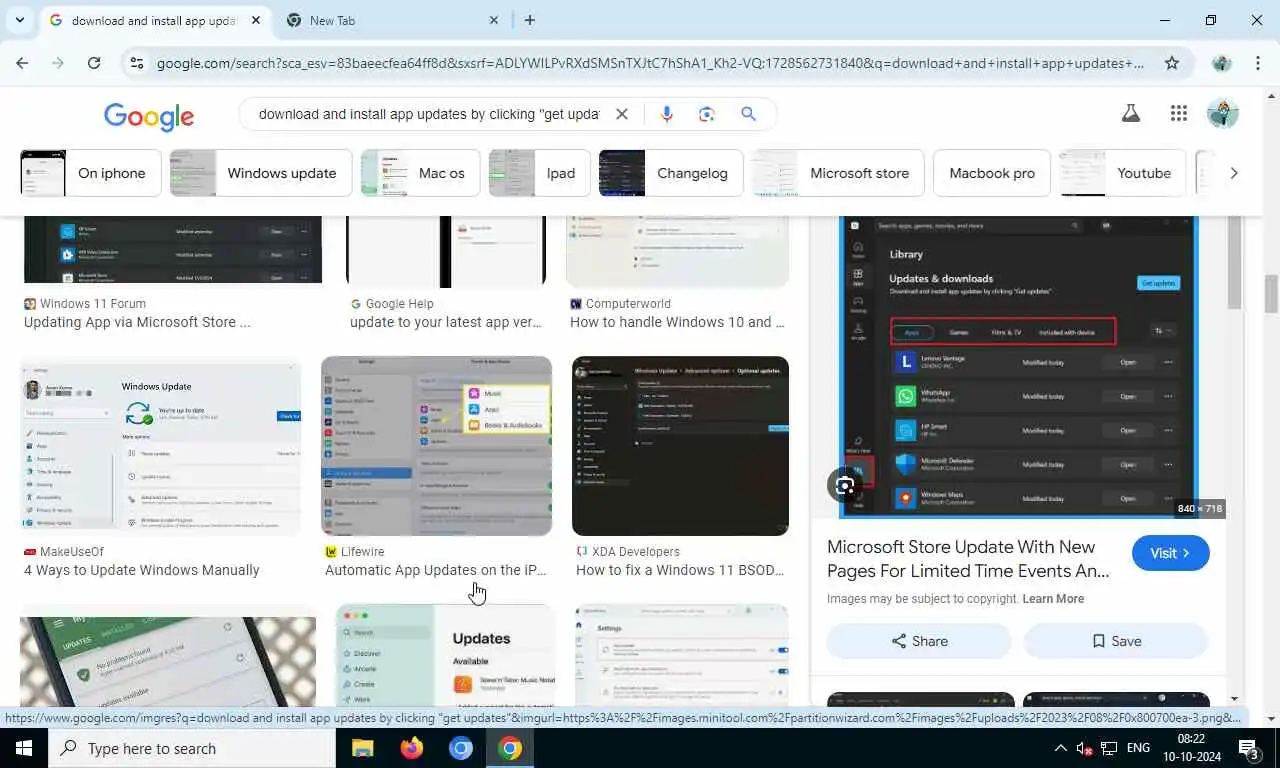Open the Mac App Store Updates thumbnail
Screen dimensions: 1280x768
pos(445,655)
